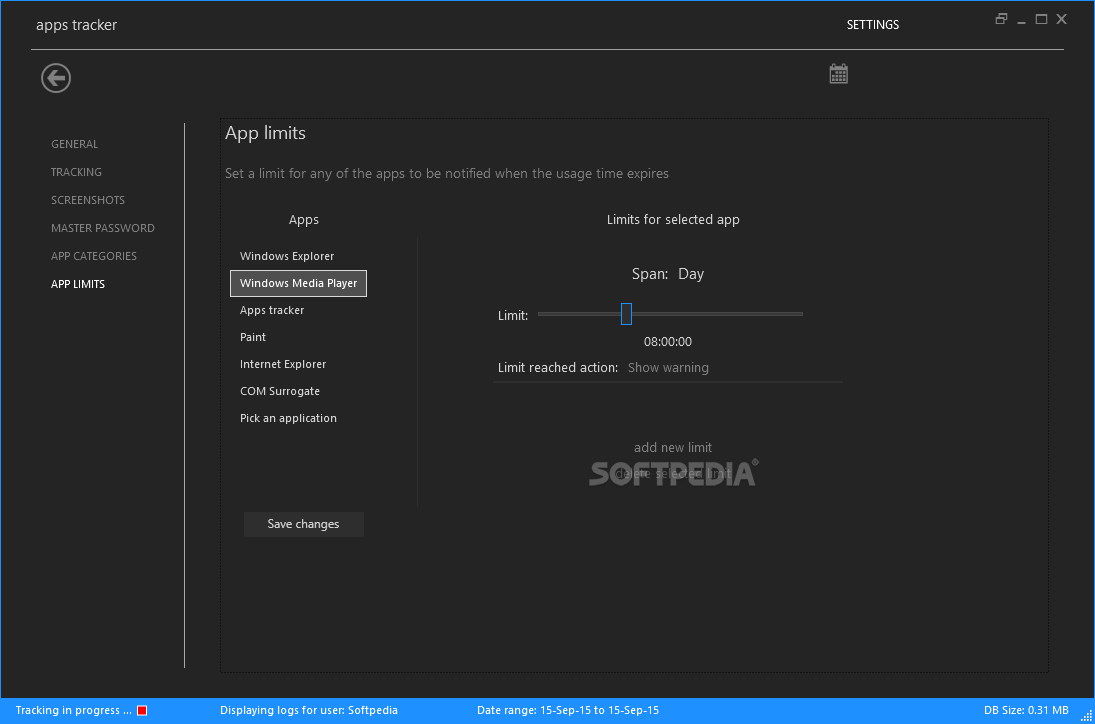Image resolution: width=1095 pixels, height=724 pixels.
Task: Click Date range 15-Sep-15 status entry
Action: coord(568,710)
